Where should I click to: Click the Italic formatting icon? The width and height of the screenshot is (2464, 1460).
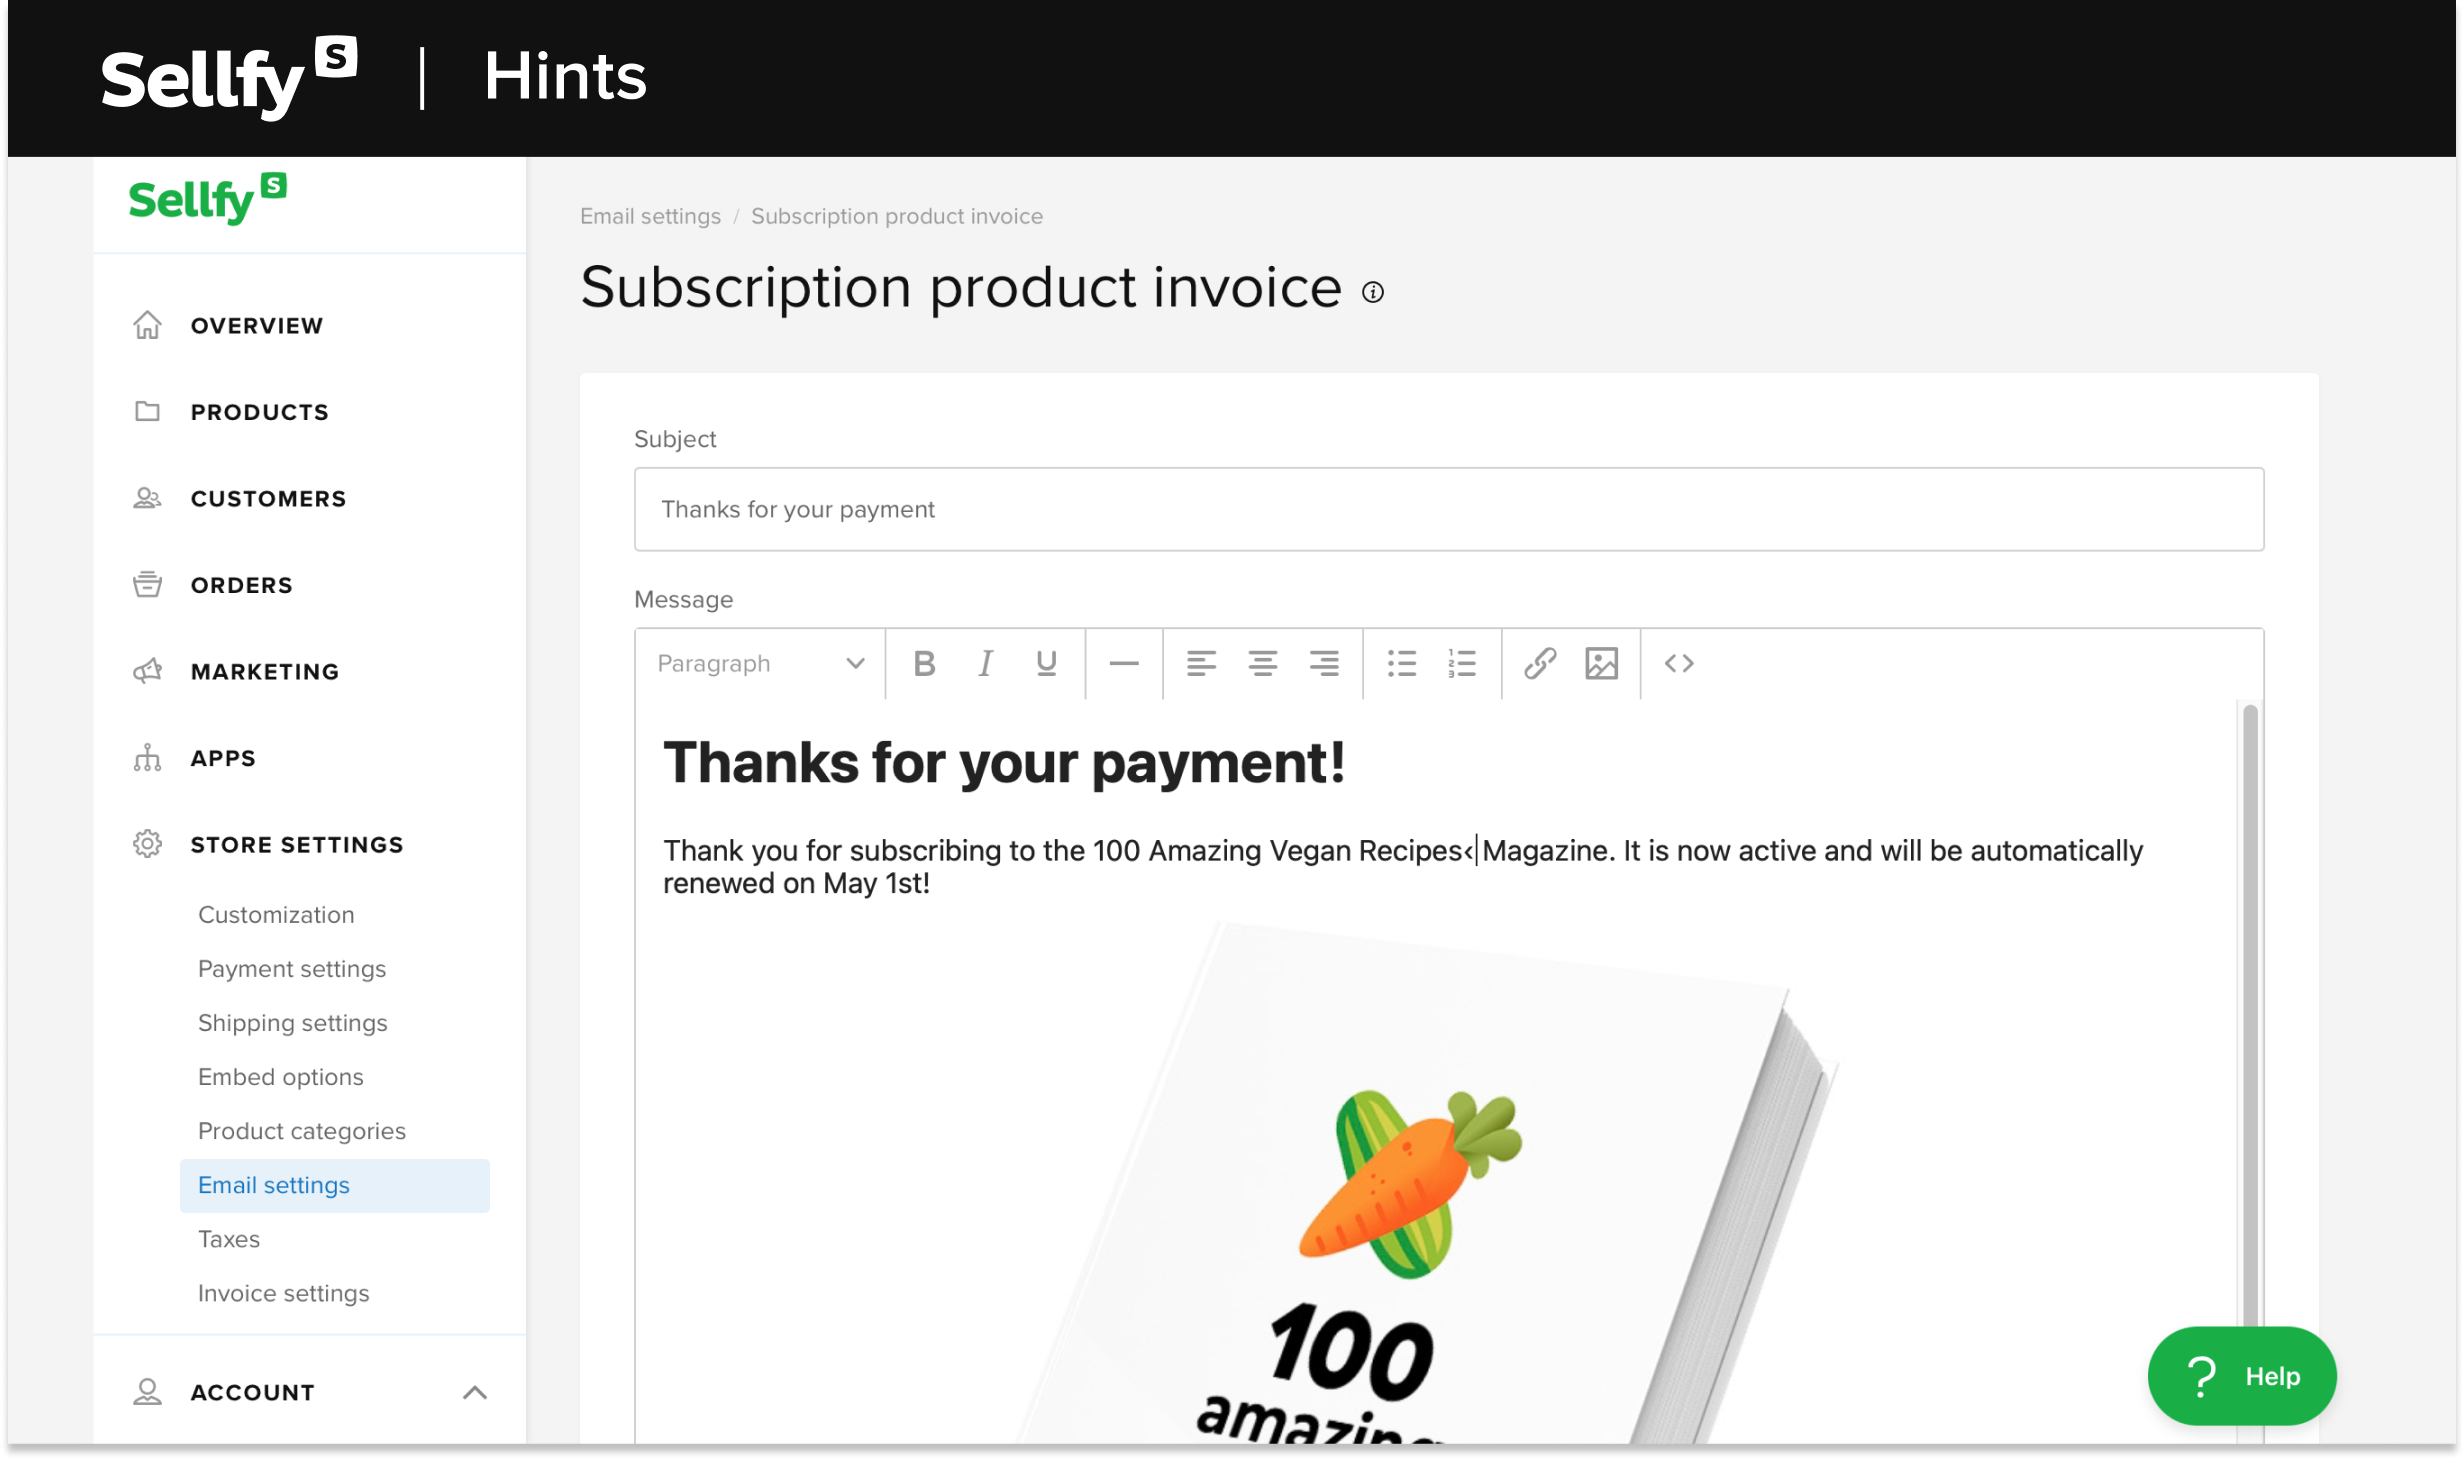tap(984, 662)
